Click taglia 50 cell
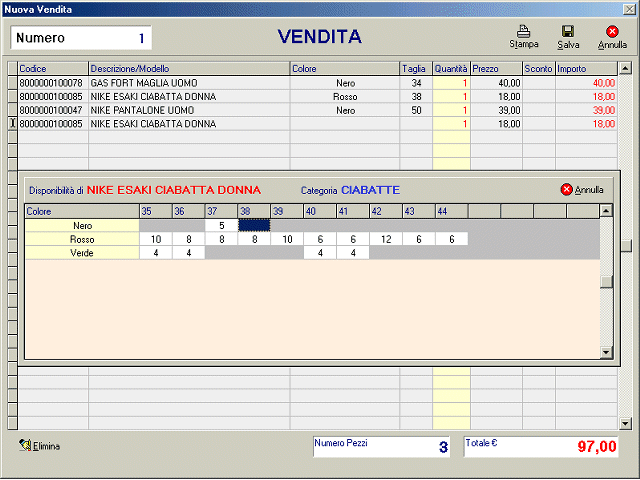Viewport: 640px width, 480px height. click(416, 110)
